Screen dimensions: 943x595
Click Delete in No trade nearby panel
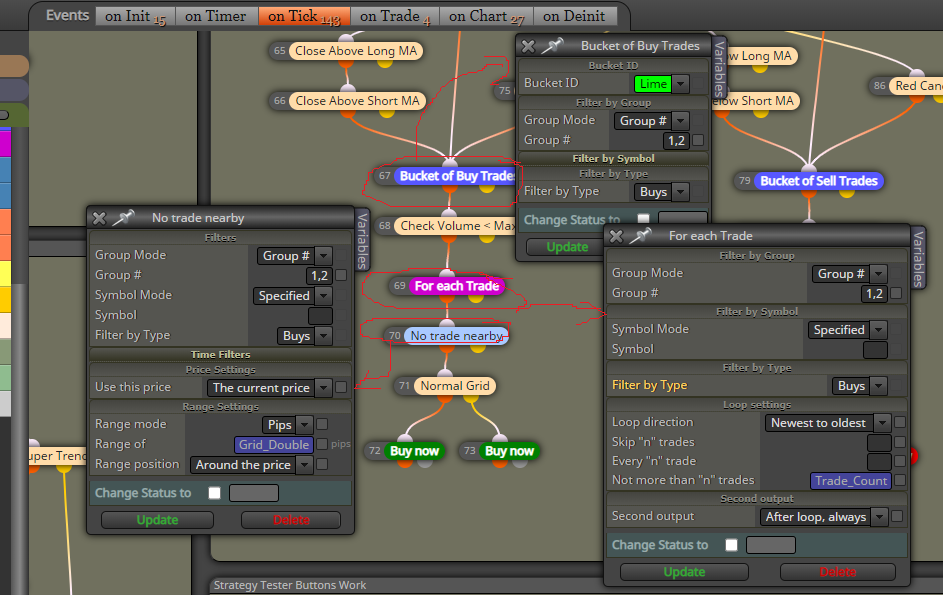(x=291, y=520)
